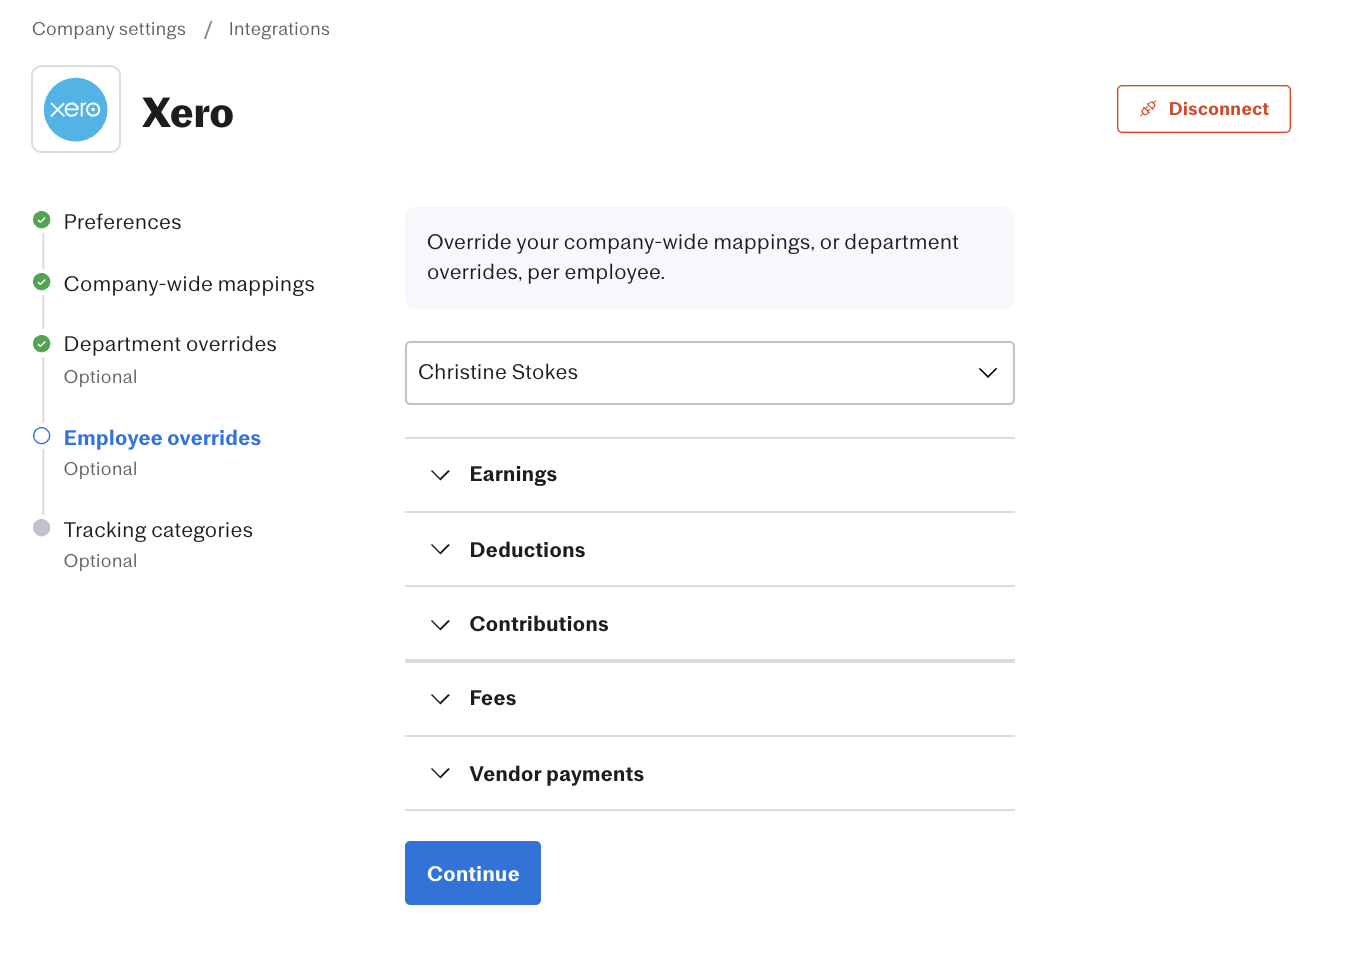Expand the Deductions section chevron
The image size is (1372, 958).
(440, 549)
